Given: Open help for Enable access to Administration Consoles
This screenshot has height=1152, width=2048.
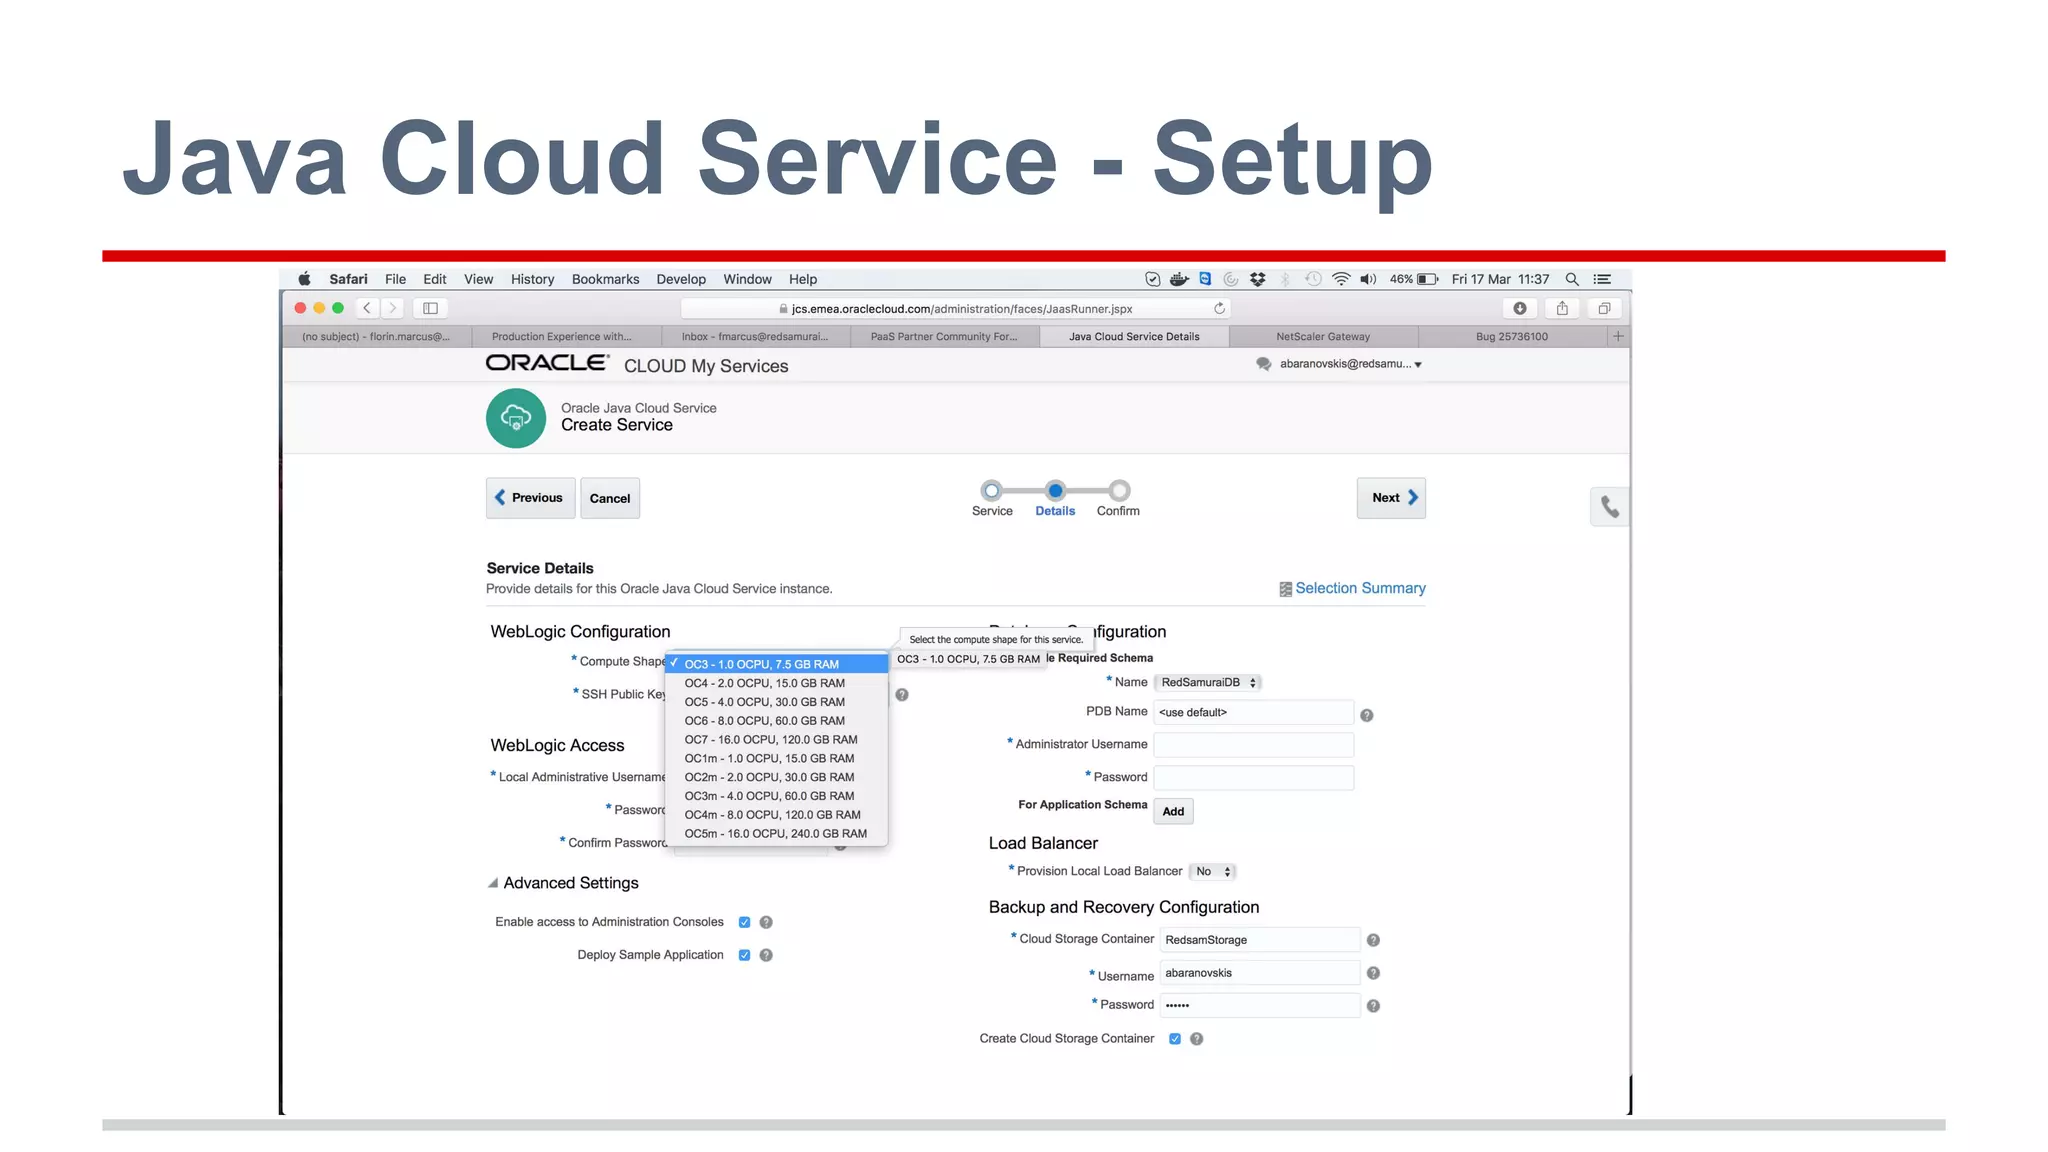Looking at the screenshot, I should (766, 922).
